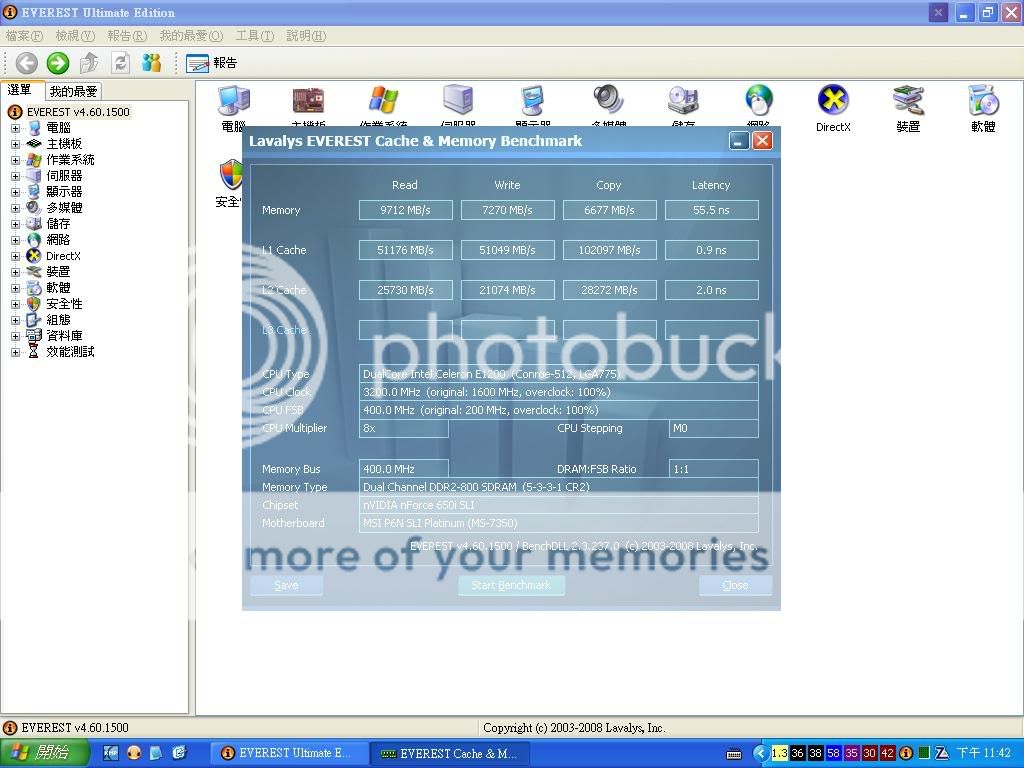Minimize the Cache & Memory Benchmark dialog
The height and width of the screenshot is (768, 1024).
click(739, 141)
